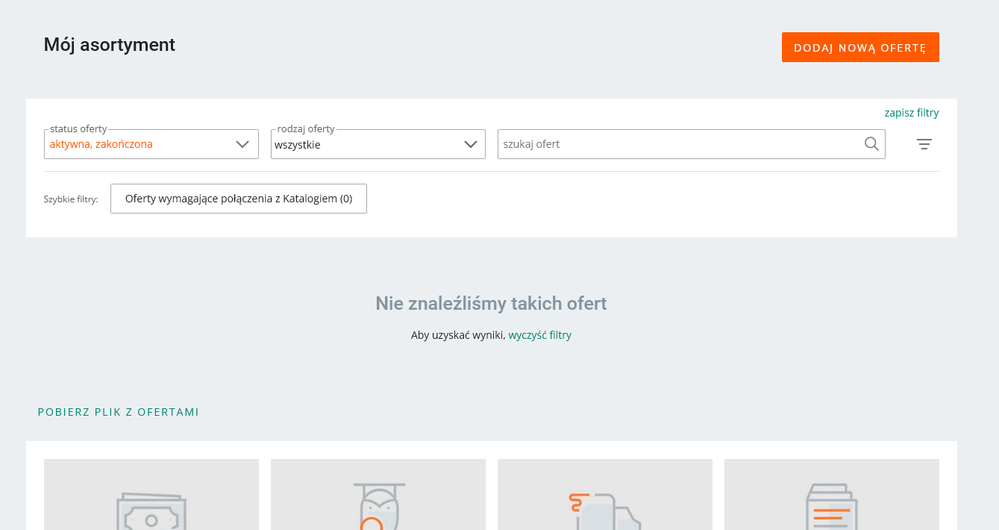Screen dimensions: 999x530
Task: Expand the status oferty dropdown
Action: click(x=151, y=144)
